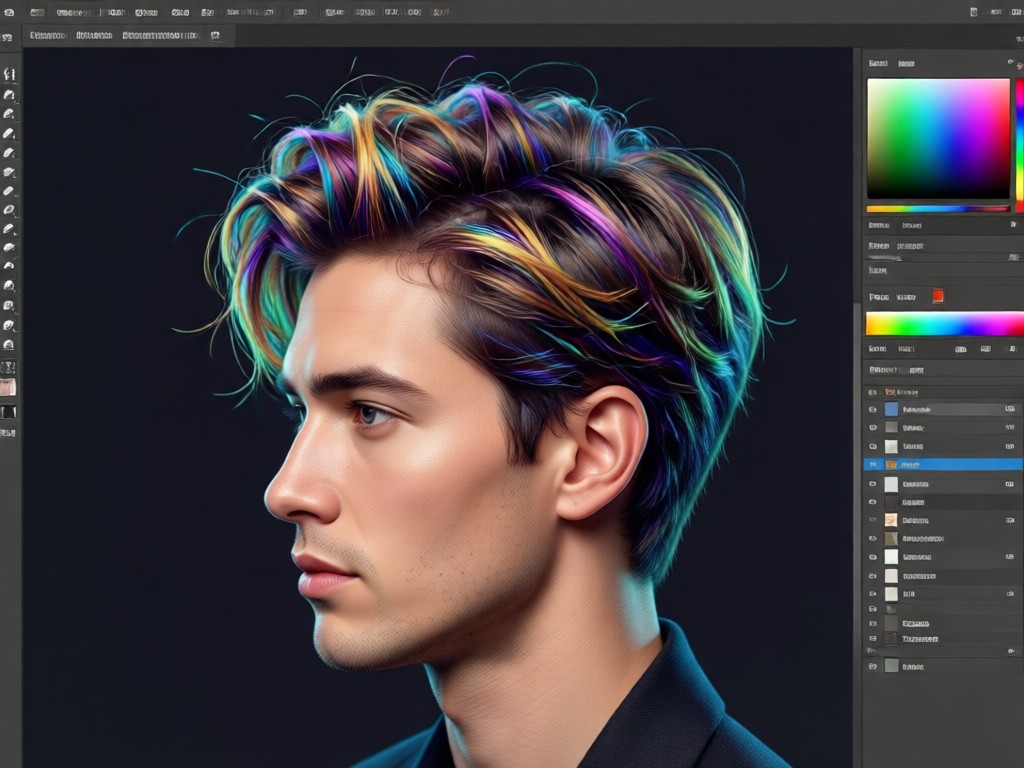Viewport: 1024px width, 768px height.
Task: Select the second tool from top in left toolbar
Action: tap(9, 95)
